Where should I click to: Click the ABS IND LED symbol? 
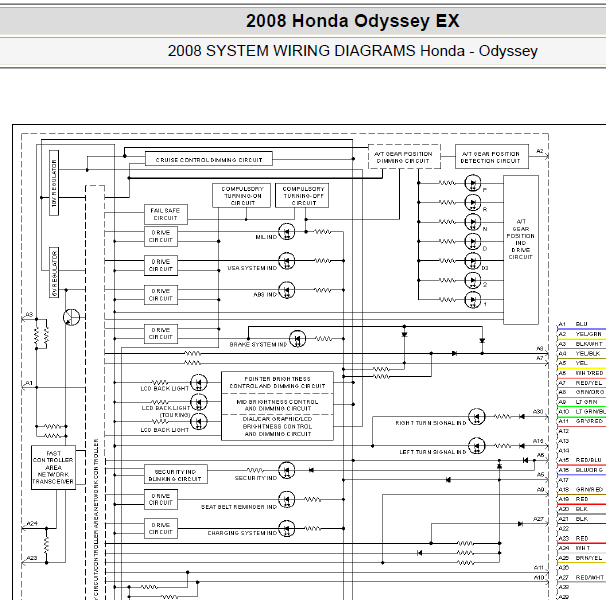point(286,290)
